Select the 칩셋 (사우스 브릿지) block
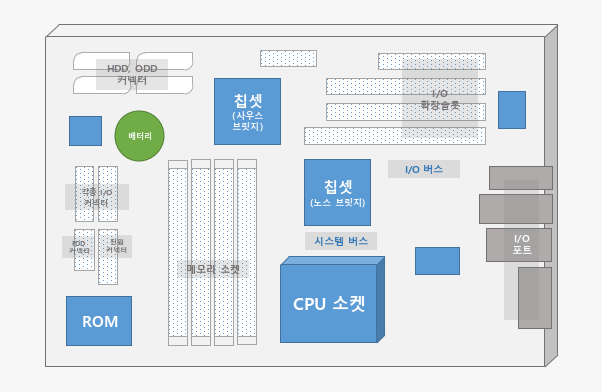Image resolution: width=602 pixels, height=392 pixels. (247, 112)
